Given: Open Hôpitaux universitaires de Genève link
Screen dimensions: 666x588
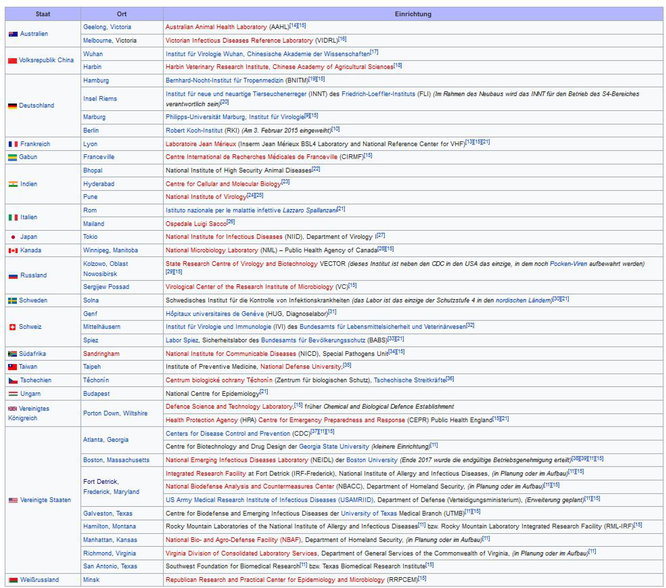Looking at the screenshot, I should pyautogui.click(x=214, y=314).
